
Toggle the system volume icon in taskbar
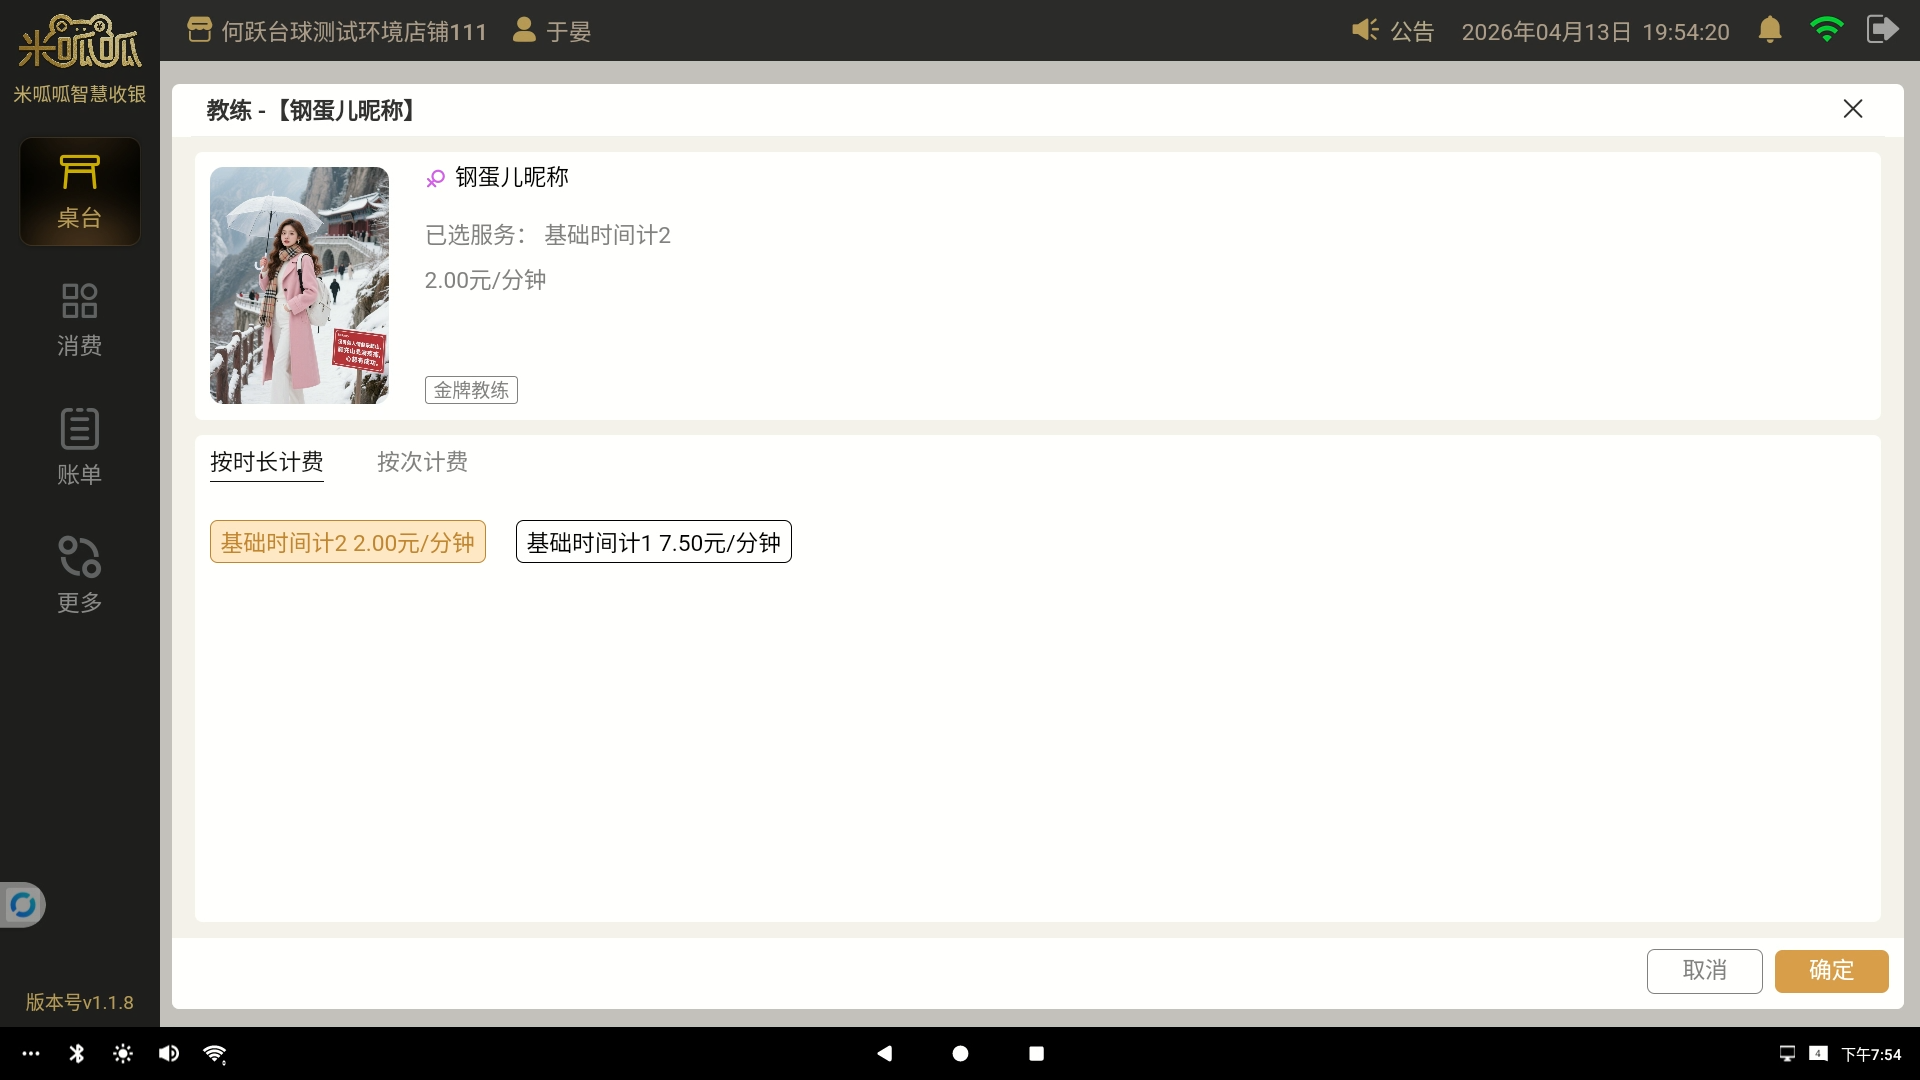coord(169,1053)
